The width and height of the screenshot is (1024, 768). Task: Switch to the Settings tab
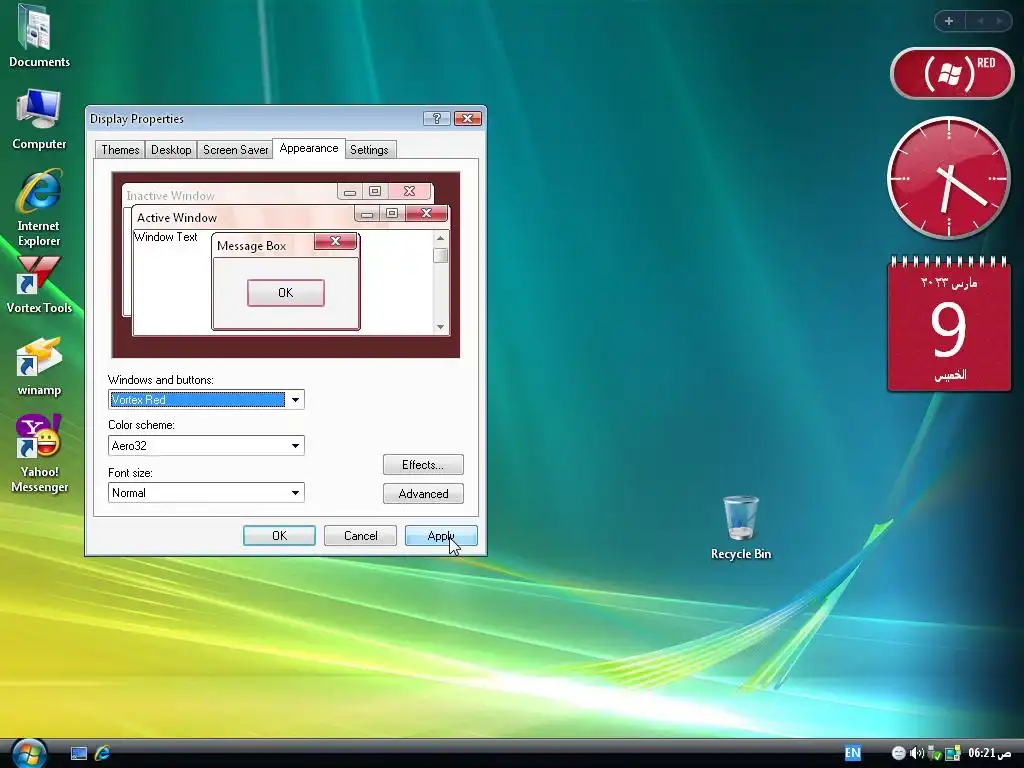369,150
